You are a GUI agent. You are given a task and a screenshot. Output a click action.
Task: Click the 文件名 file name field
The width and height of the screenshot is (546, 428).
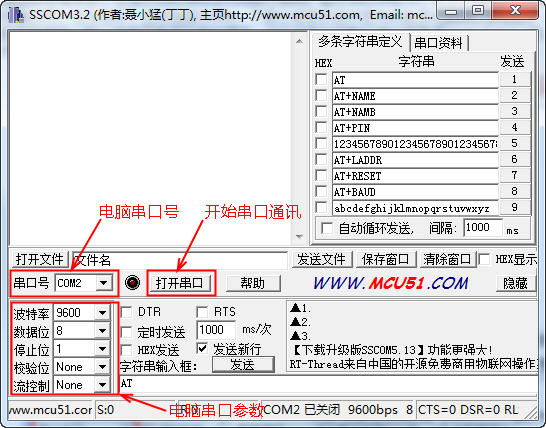[x=180, y=260]
